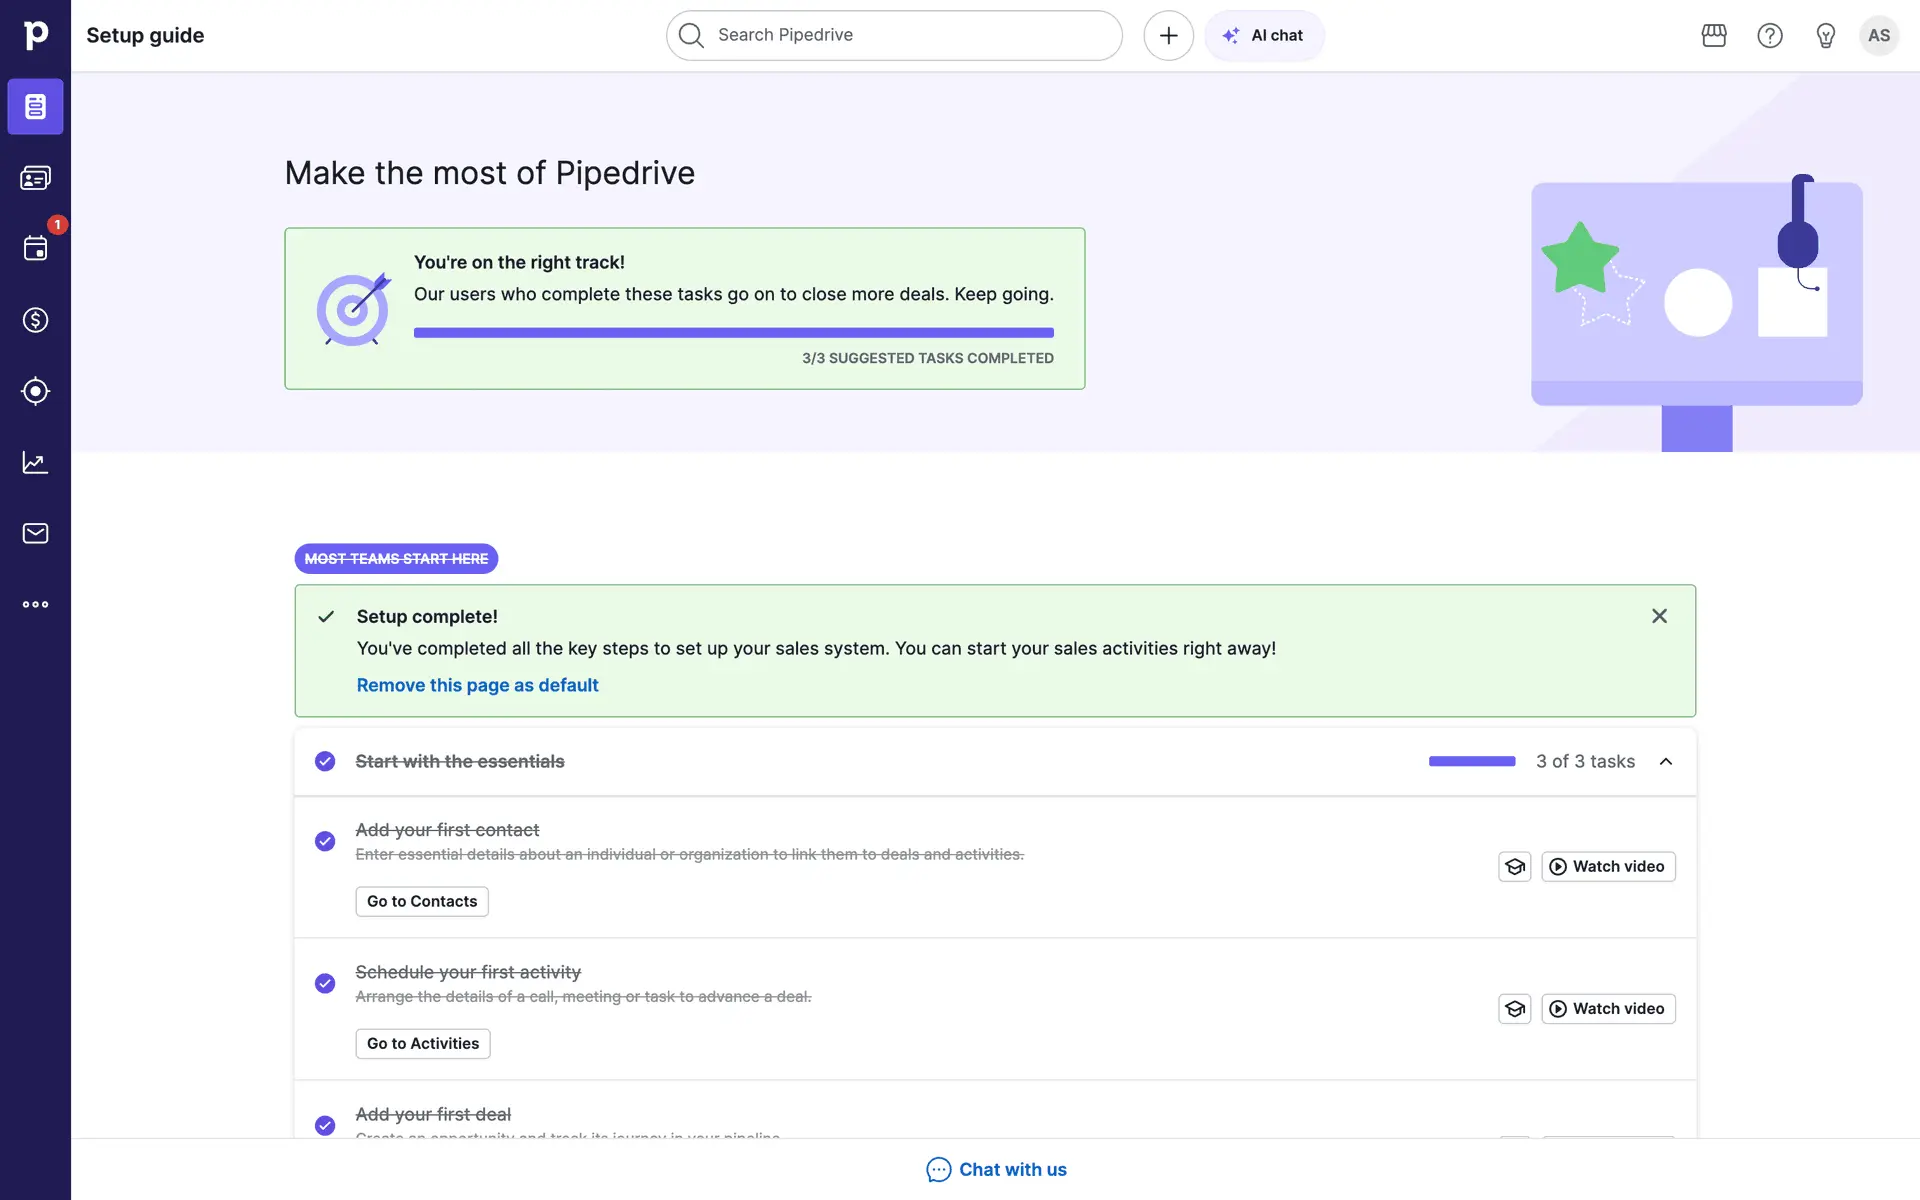1920x1200 pixels.
Task: Open the quick add plus menu
Action: coord(1168,36)
